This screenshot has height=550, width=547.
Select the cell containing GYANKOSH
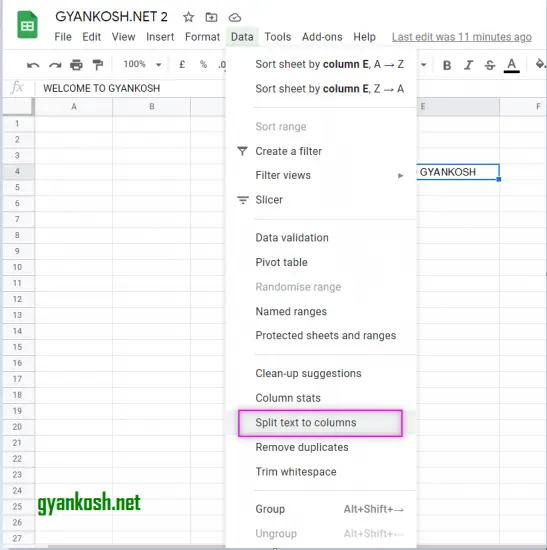click(458, 172)
